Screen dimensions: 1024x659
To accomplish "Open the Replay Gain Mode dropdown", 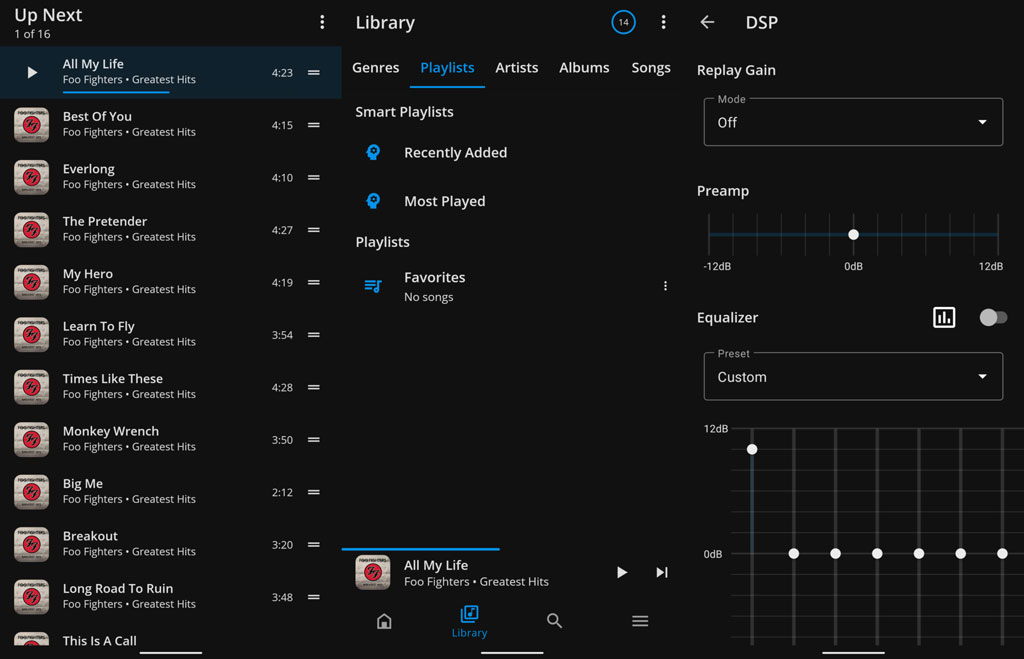I will click(853, 122).
